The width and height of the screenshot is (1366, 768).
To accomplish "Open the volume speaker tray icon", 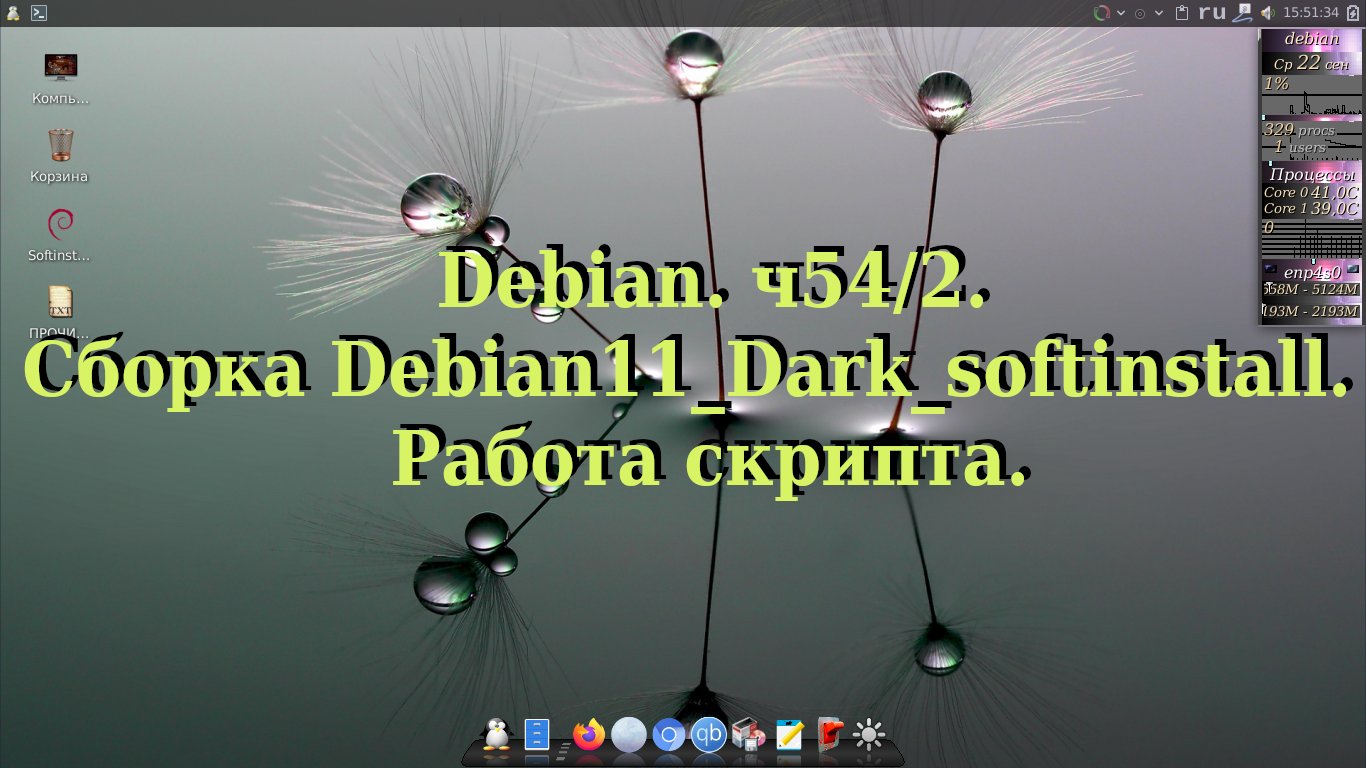I will (1267, 13).
